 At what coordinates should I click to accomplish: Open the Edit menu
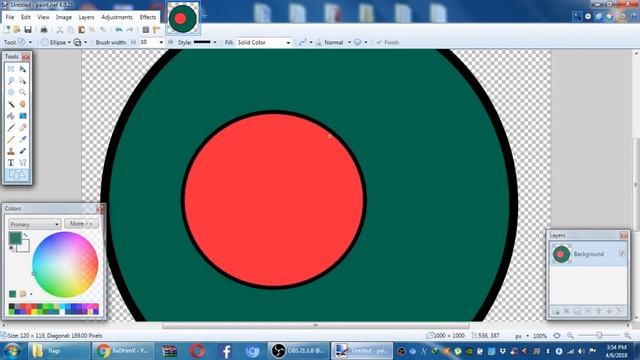click(26, 17)
